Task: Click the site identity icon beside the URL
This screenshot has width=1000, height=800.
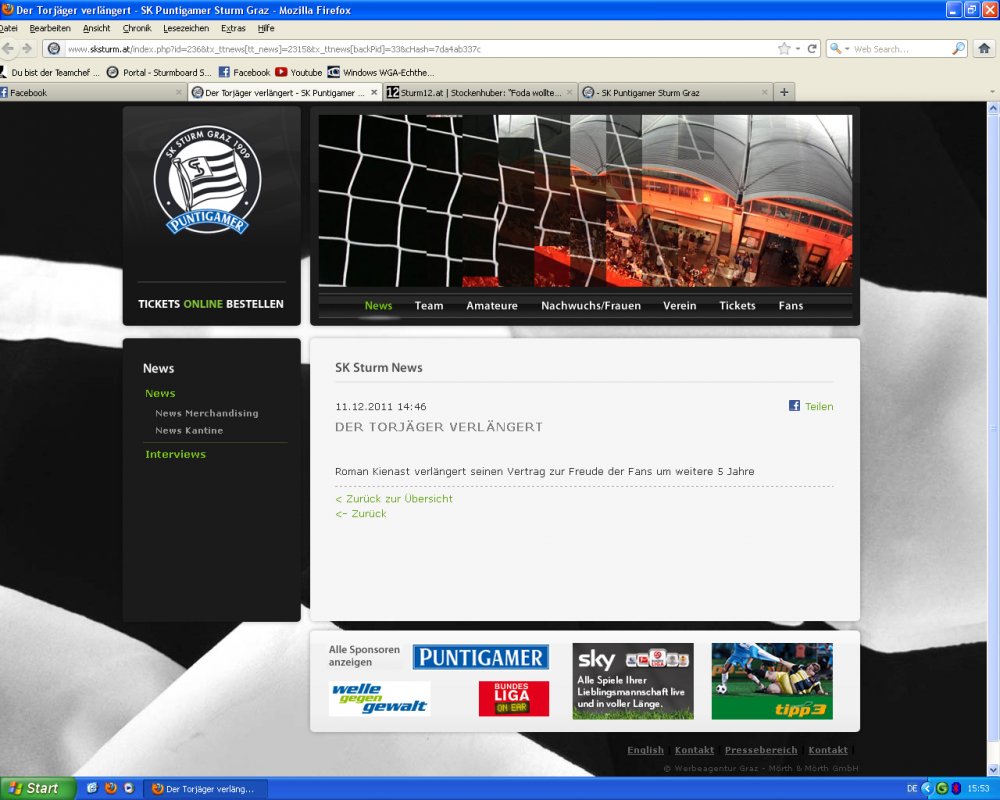Action: click(x=54, y=48)
